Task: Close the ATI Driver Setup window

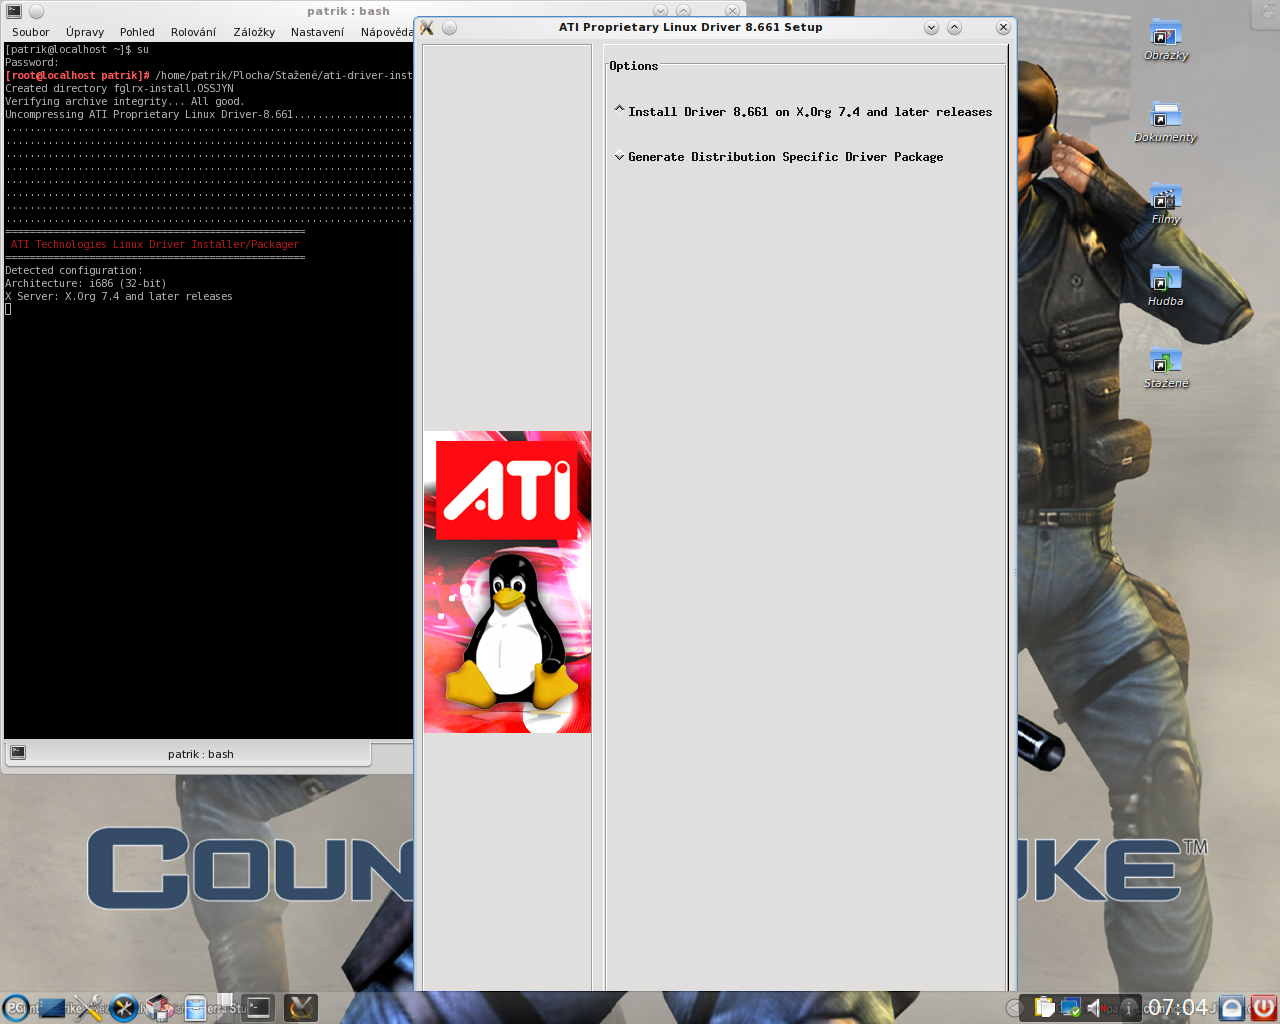Action: [1003, 28]
